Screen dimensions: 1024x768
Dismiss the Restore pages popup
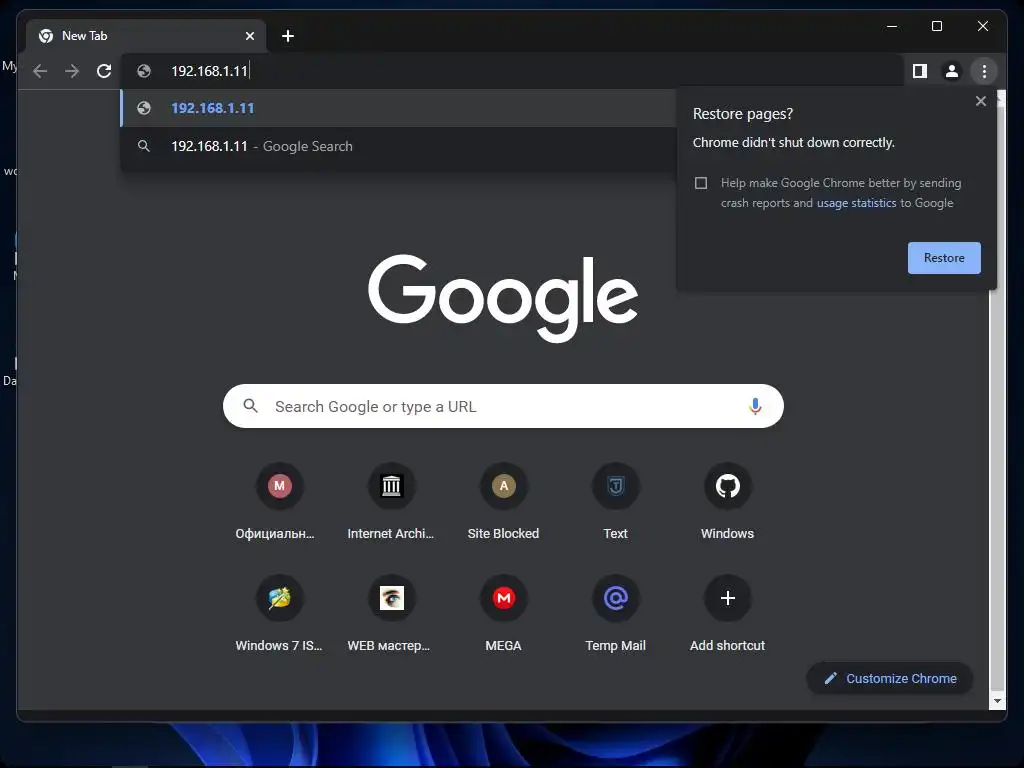(980, 101)
